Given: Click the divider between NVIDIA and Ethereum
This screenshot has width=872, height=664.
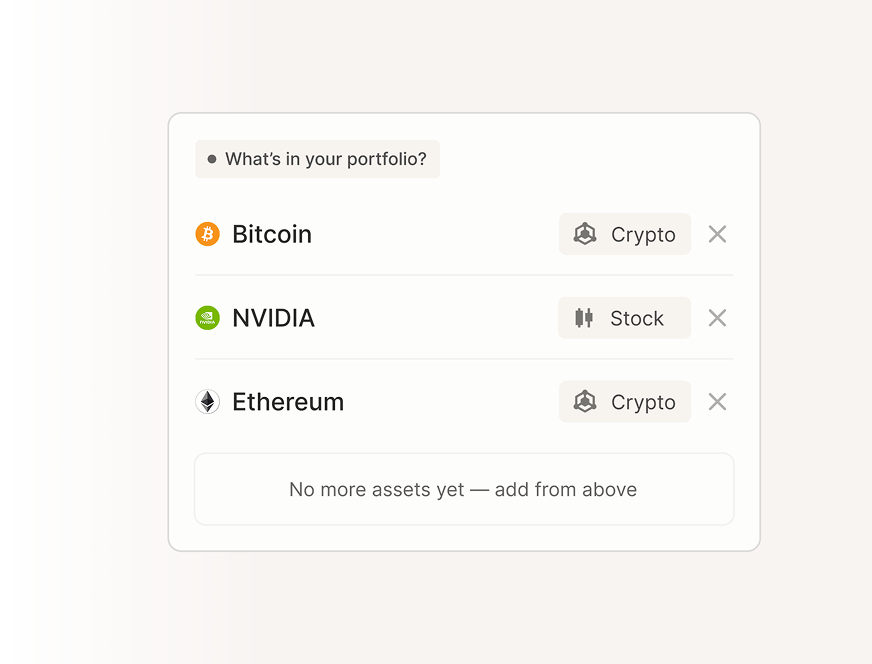Looking at the screenshot, I should [x=464, y=359].
